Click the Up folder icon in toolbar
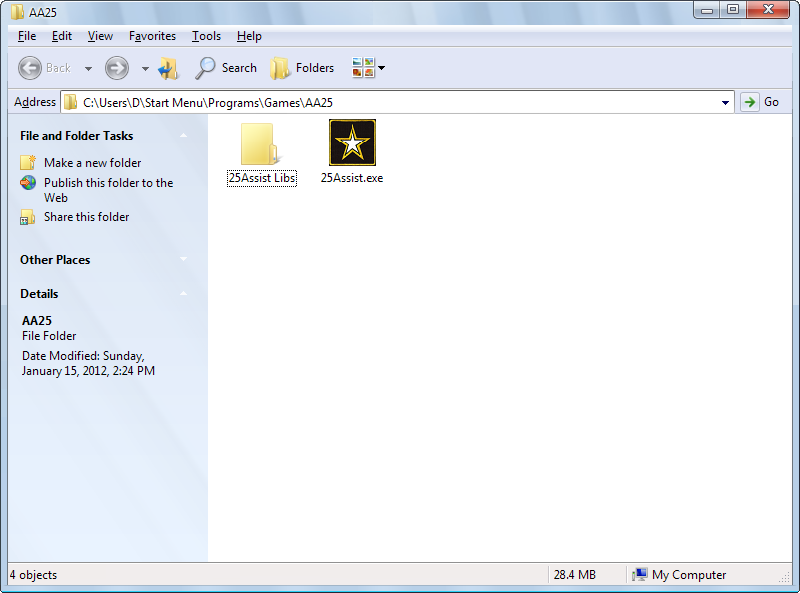The height and width of the screenshot is (593, 800). pyautogui.click(x=168, y=68)
